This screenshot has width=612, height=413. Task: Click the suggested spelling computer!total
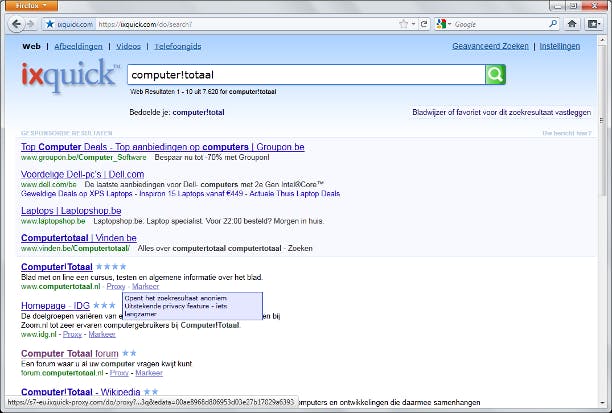[198, 112]
